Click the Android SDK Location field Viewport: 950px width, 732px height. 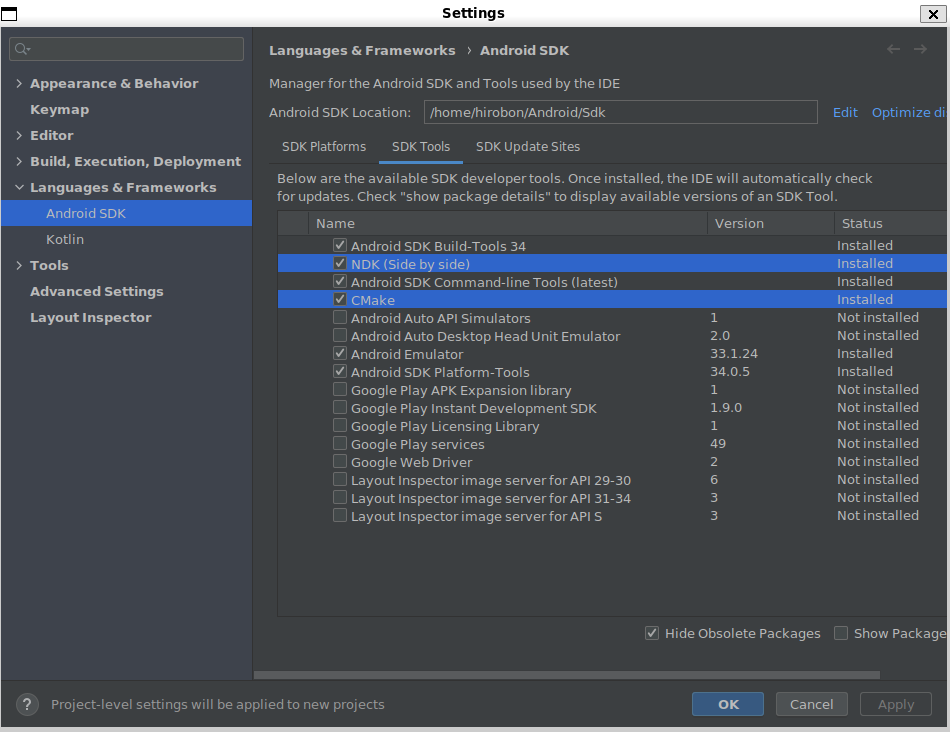click(620, 113)
